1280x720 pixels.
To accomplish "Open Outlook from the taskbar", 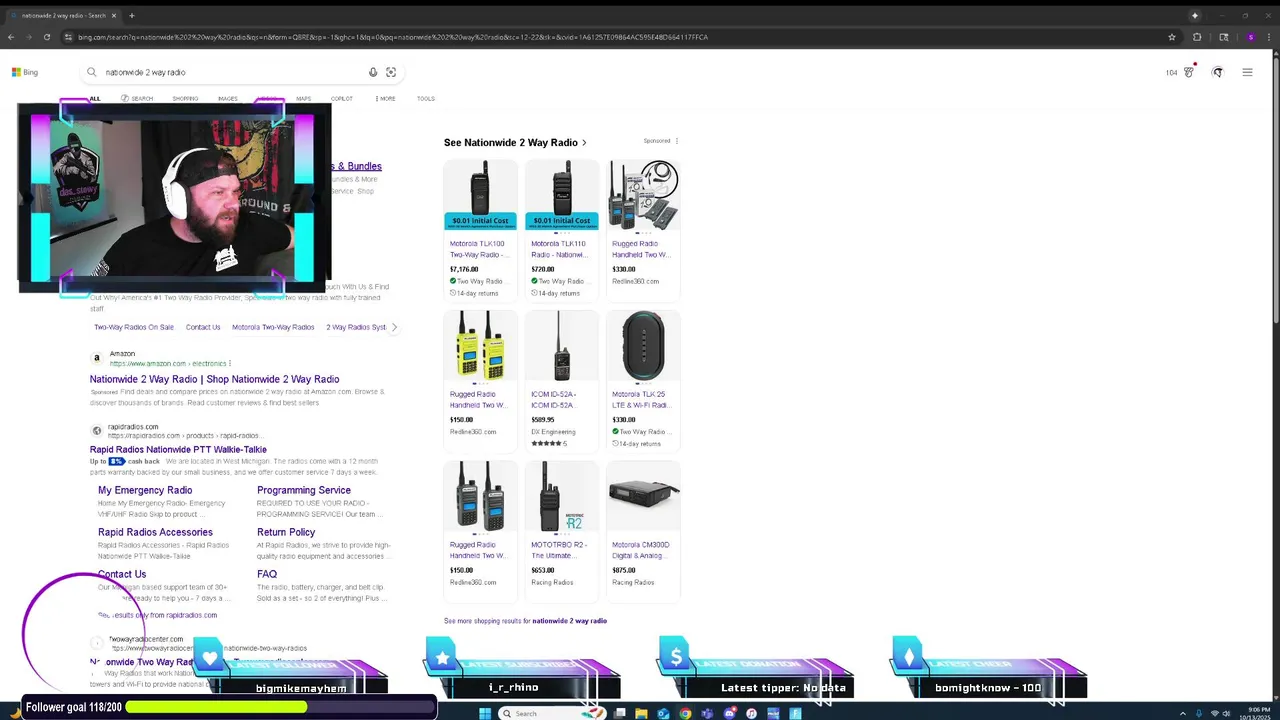I will coord(663,713).
